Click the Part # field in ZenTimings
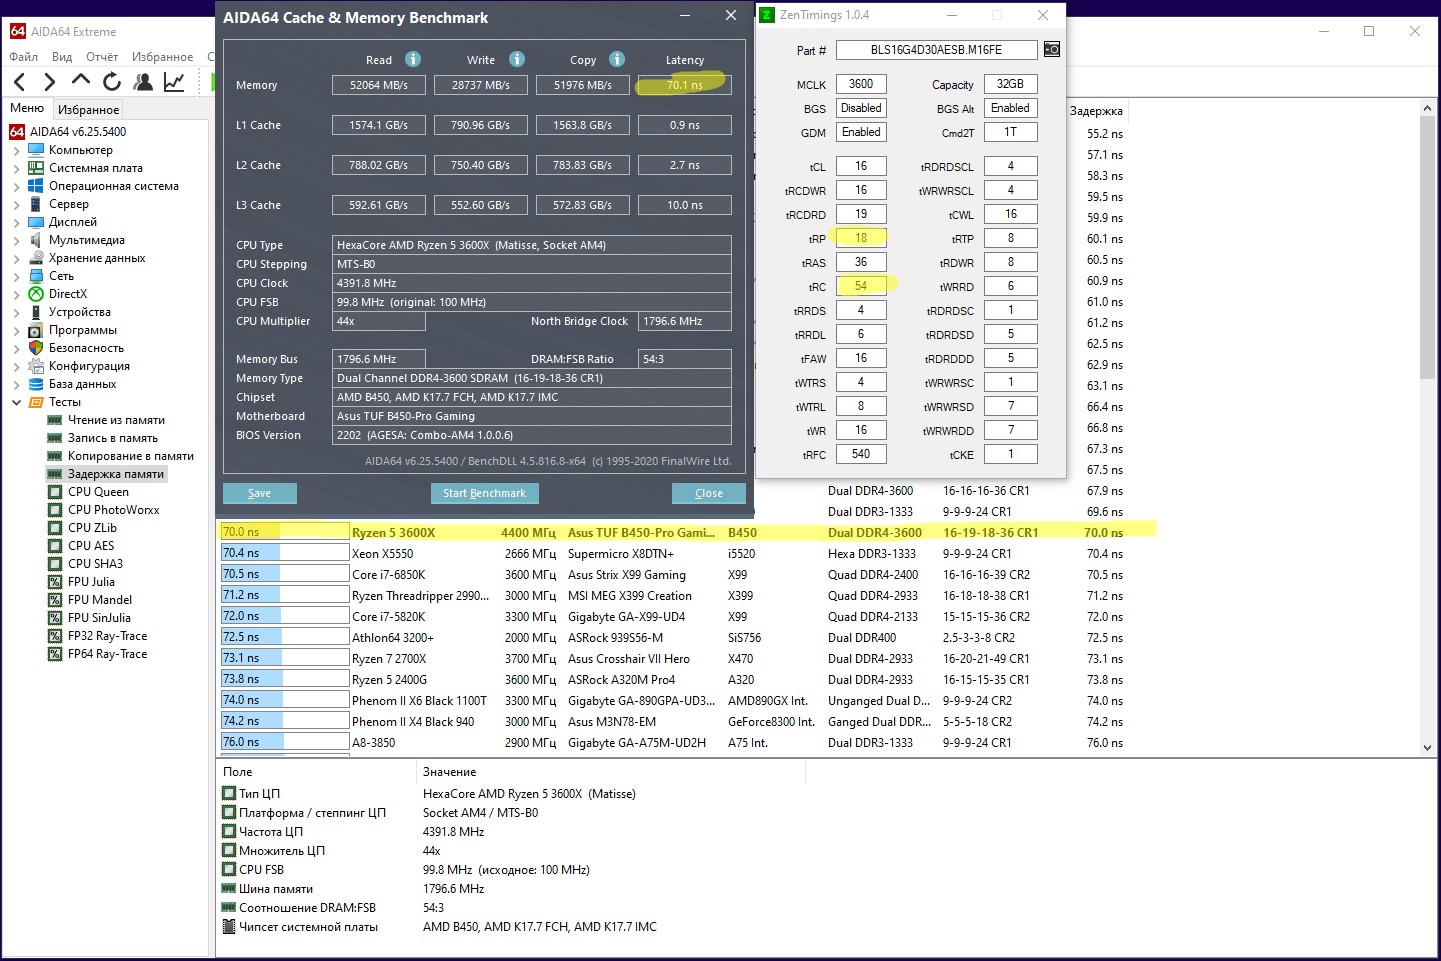 (x=936, y=50)
